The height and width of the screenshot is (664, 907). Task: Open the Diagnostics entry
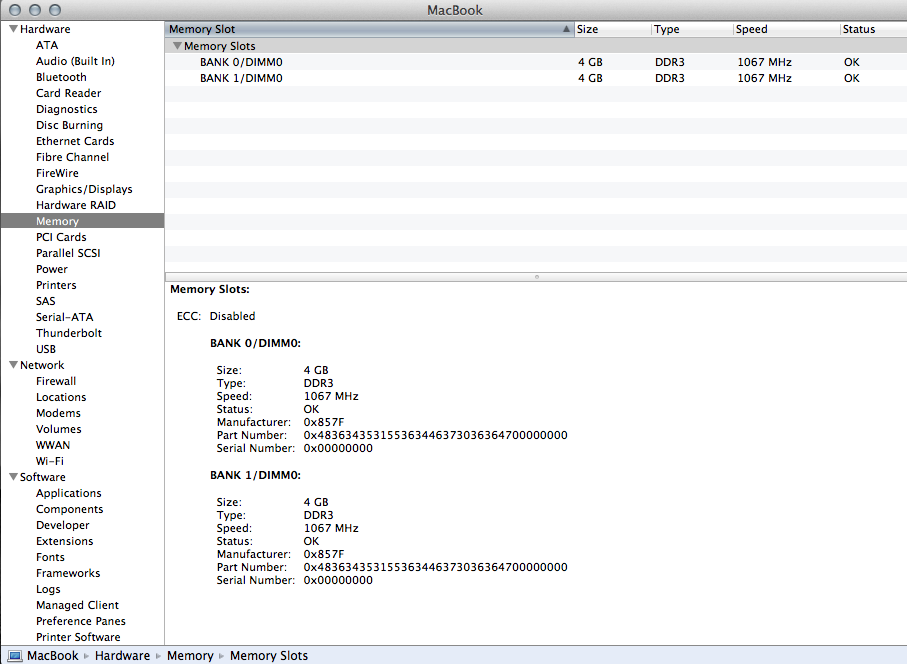(67, 109)
